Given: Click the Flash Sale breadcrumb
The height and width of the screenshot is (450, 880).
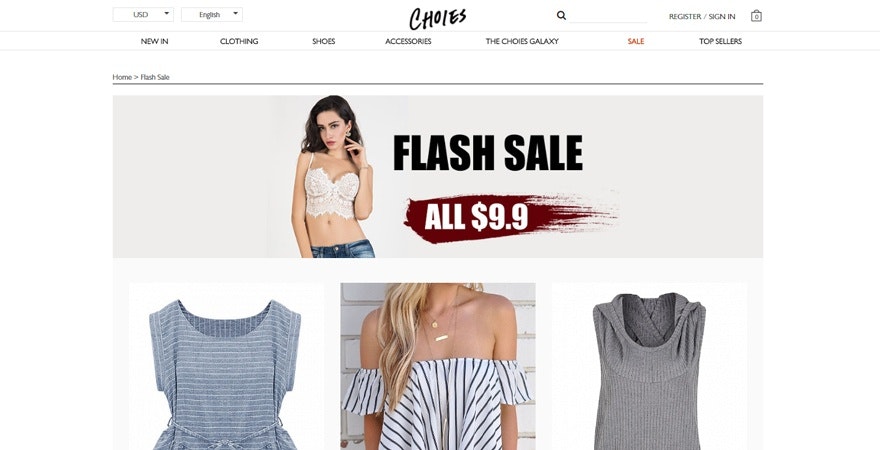Looking at the screenshot, I should 155,77.
